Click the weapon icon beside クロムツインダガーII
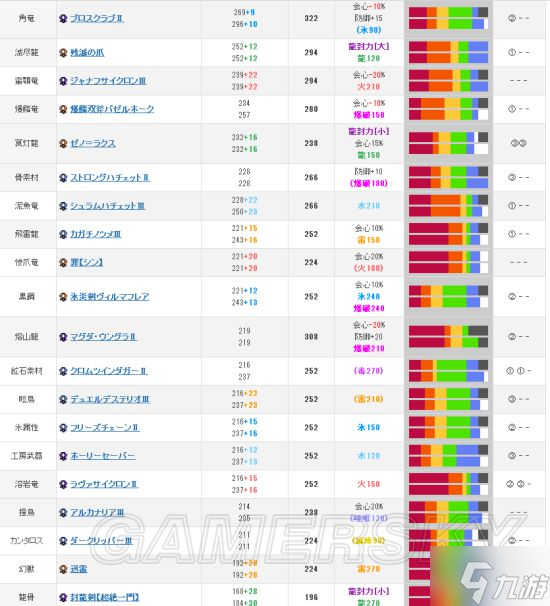The width and height of the screenshot is (550, 606). pos(63,371)
